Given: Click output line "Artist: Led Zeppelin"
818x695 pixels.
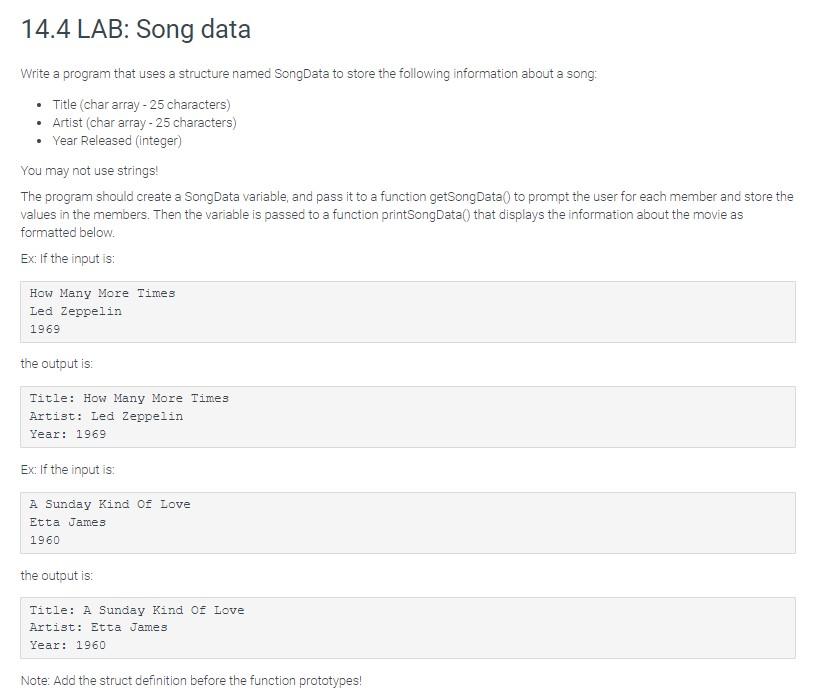Looking at the screenshot, I should click(106, 416).
